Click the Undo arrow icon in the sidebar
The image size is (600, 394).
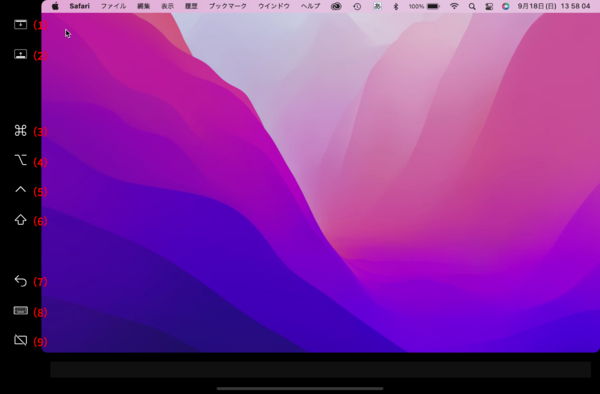pyautogui.click(x=21, y=281)
